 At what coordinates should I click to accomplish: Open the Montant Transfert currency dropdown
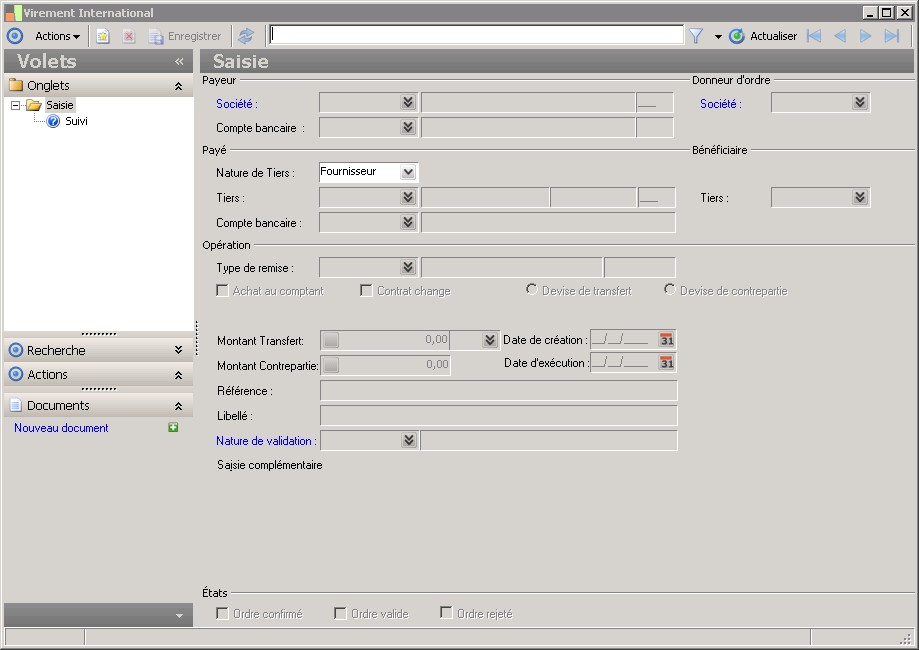point(490,340)
